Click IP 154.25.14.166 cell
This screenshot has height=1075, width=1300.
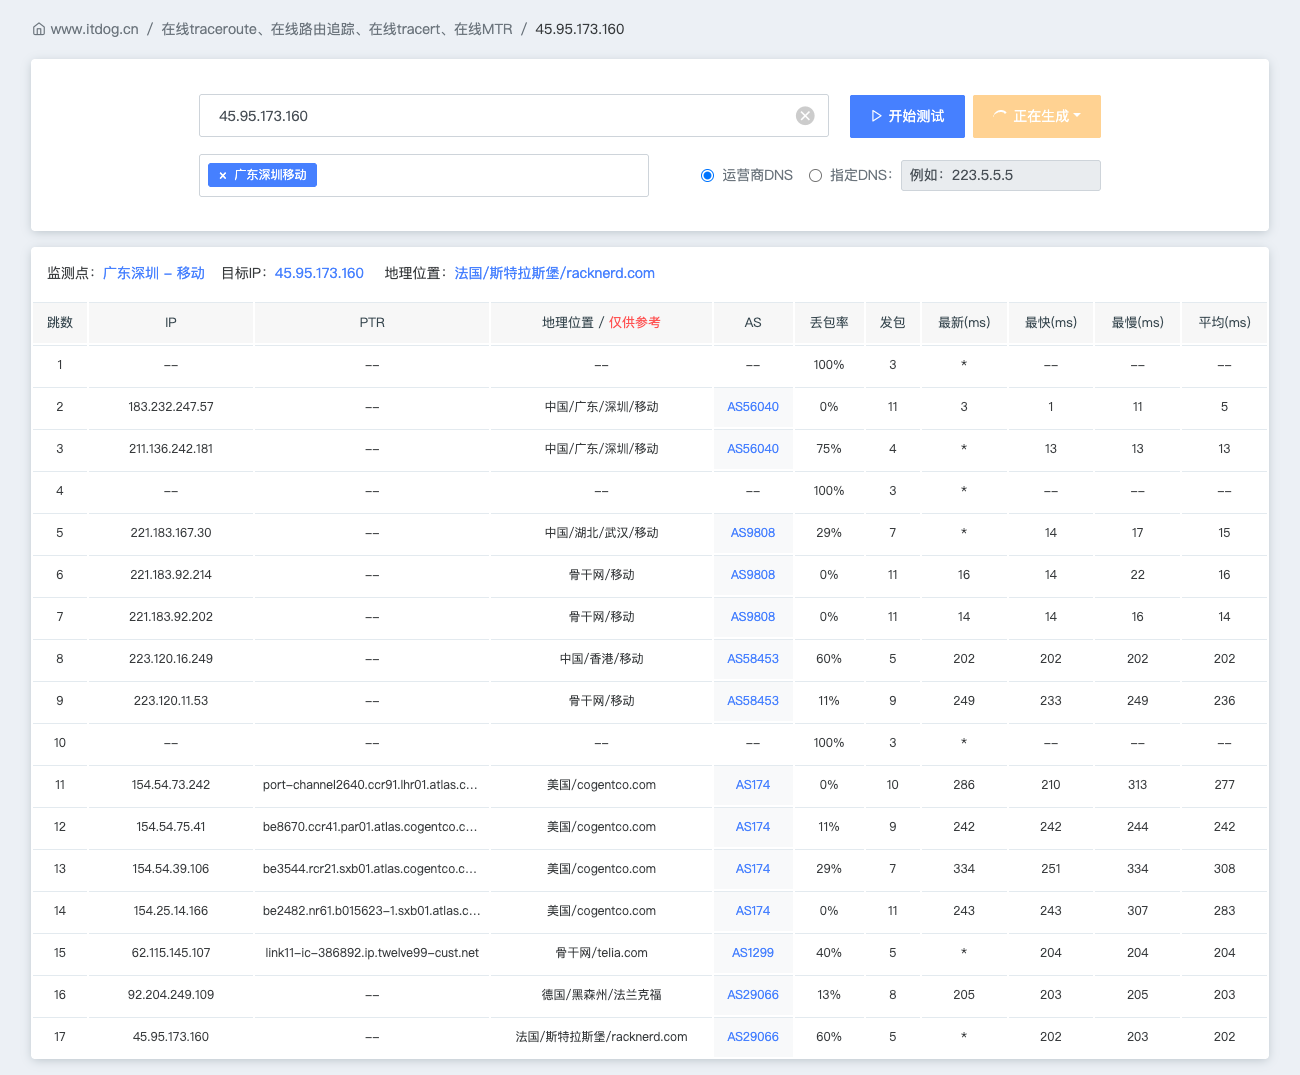click(171, 911)
